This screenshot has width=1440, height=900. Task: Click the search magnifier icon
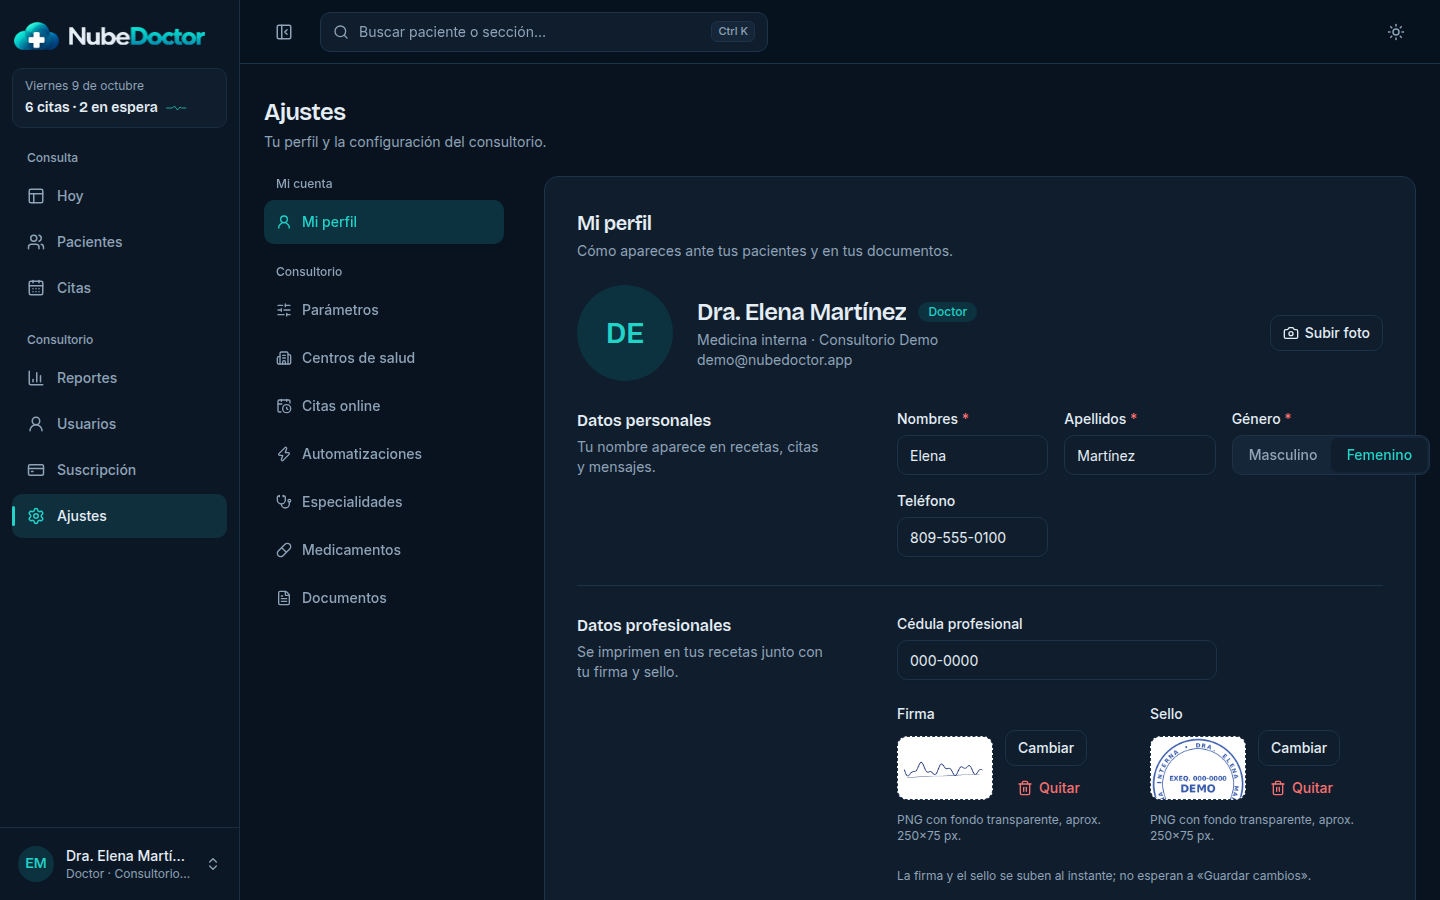click(341, 32)
